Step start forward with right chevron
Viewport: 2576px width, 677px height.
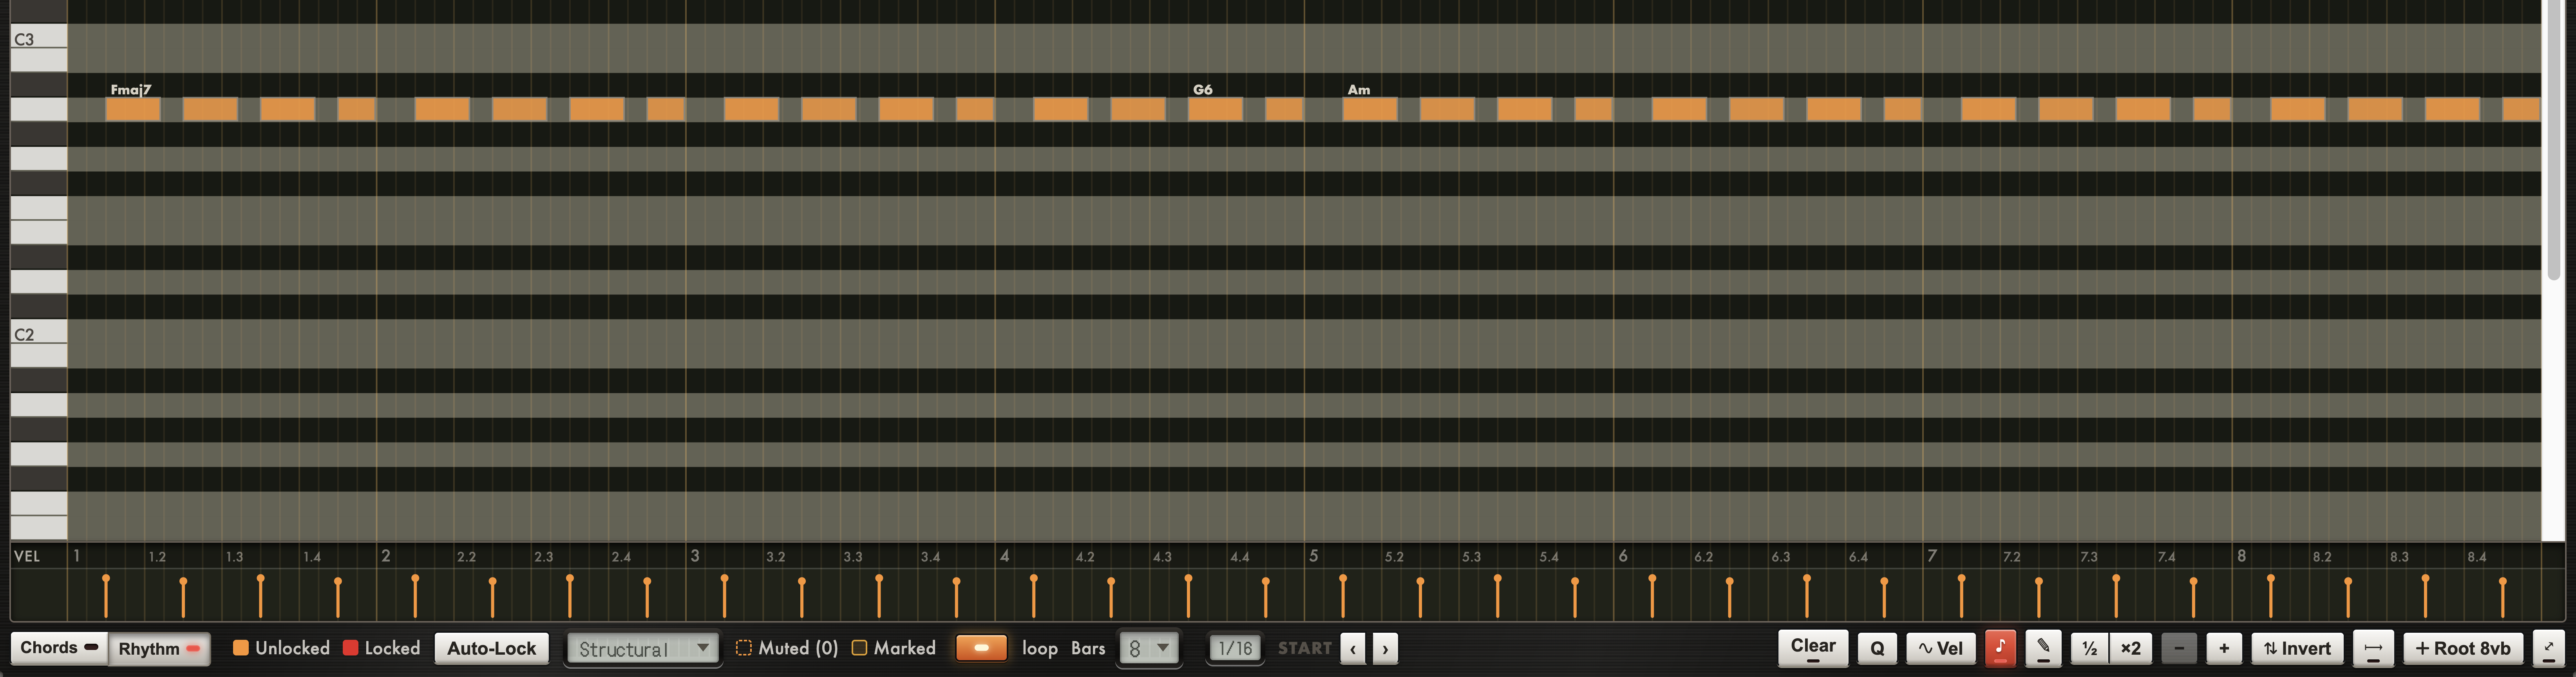pos(1385,648)
